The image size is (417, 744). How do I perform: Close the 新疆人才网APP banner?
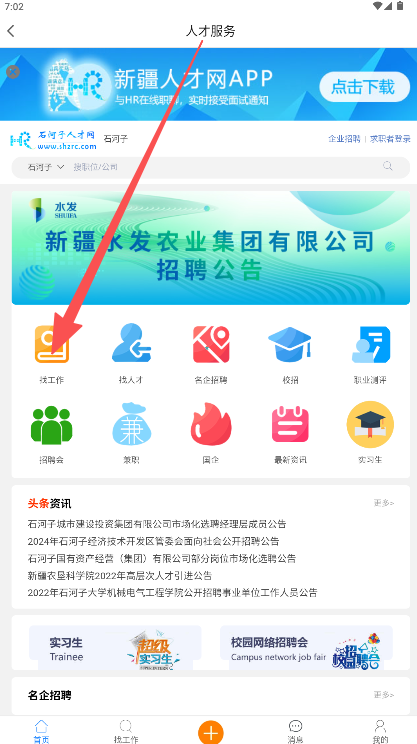[13, 72]
